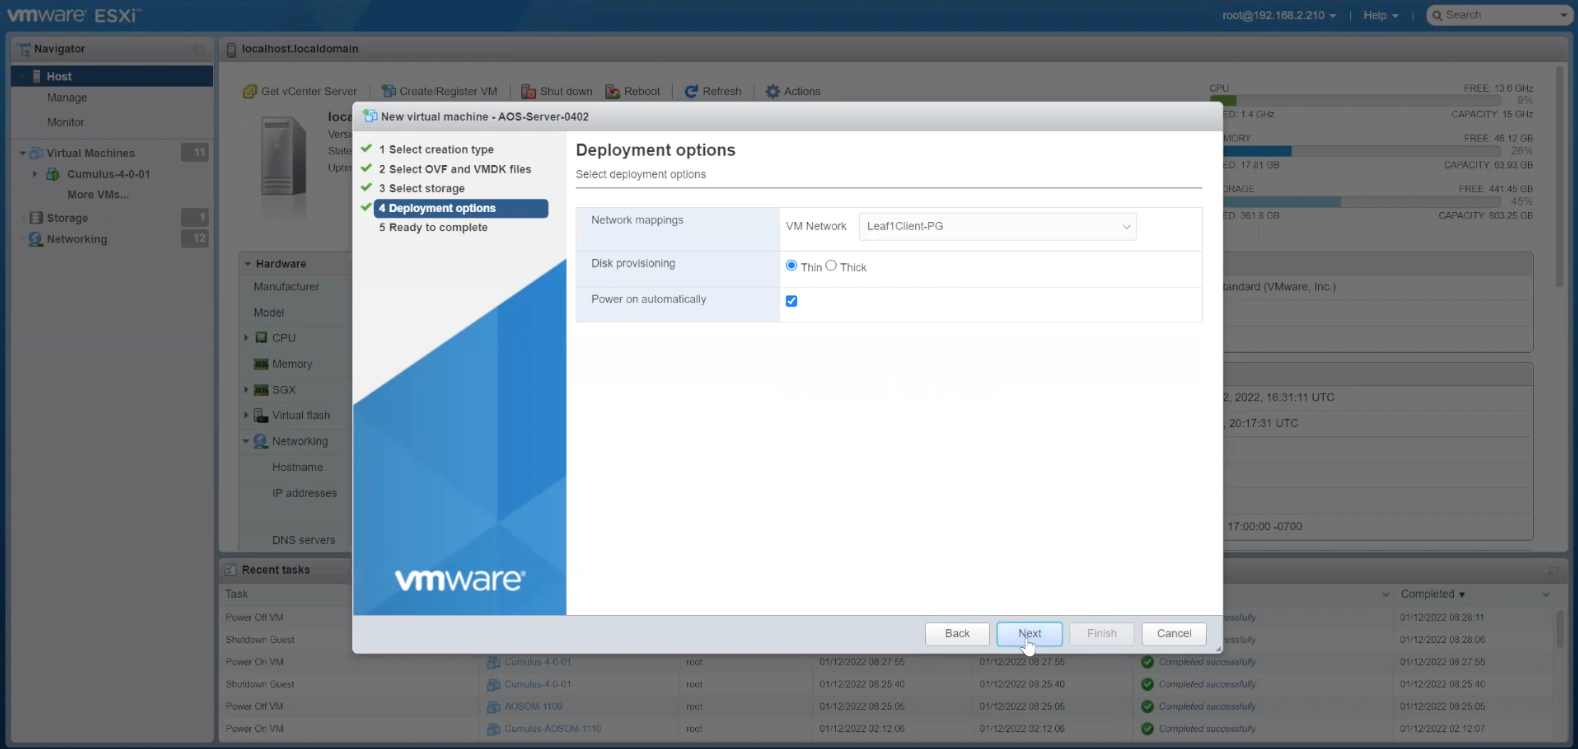Open the AOSOM-1109 link in Recent tasks

(534, 706)
